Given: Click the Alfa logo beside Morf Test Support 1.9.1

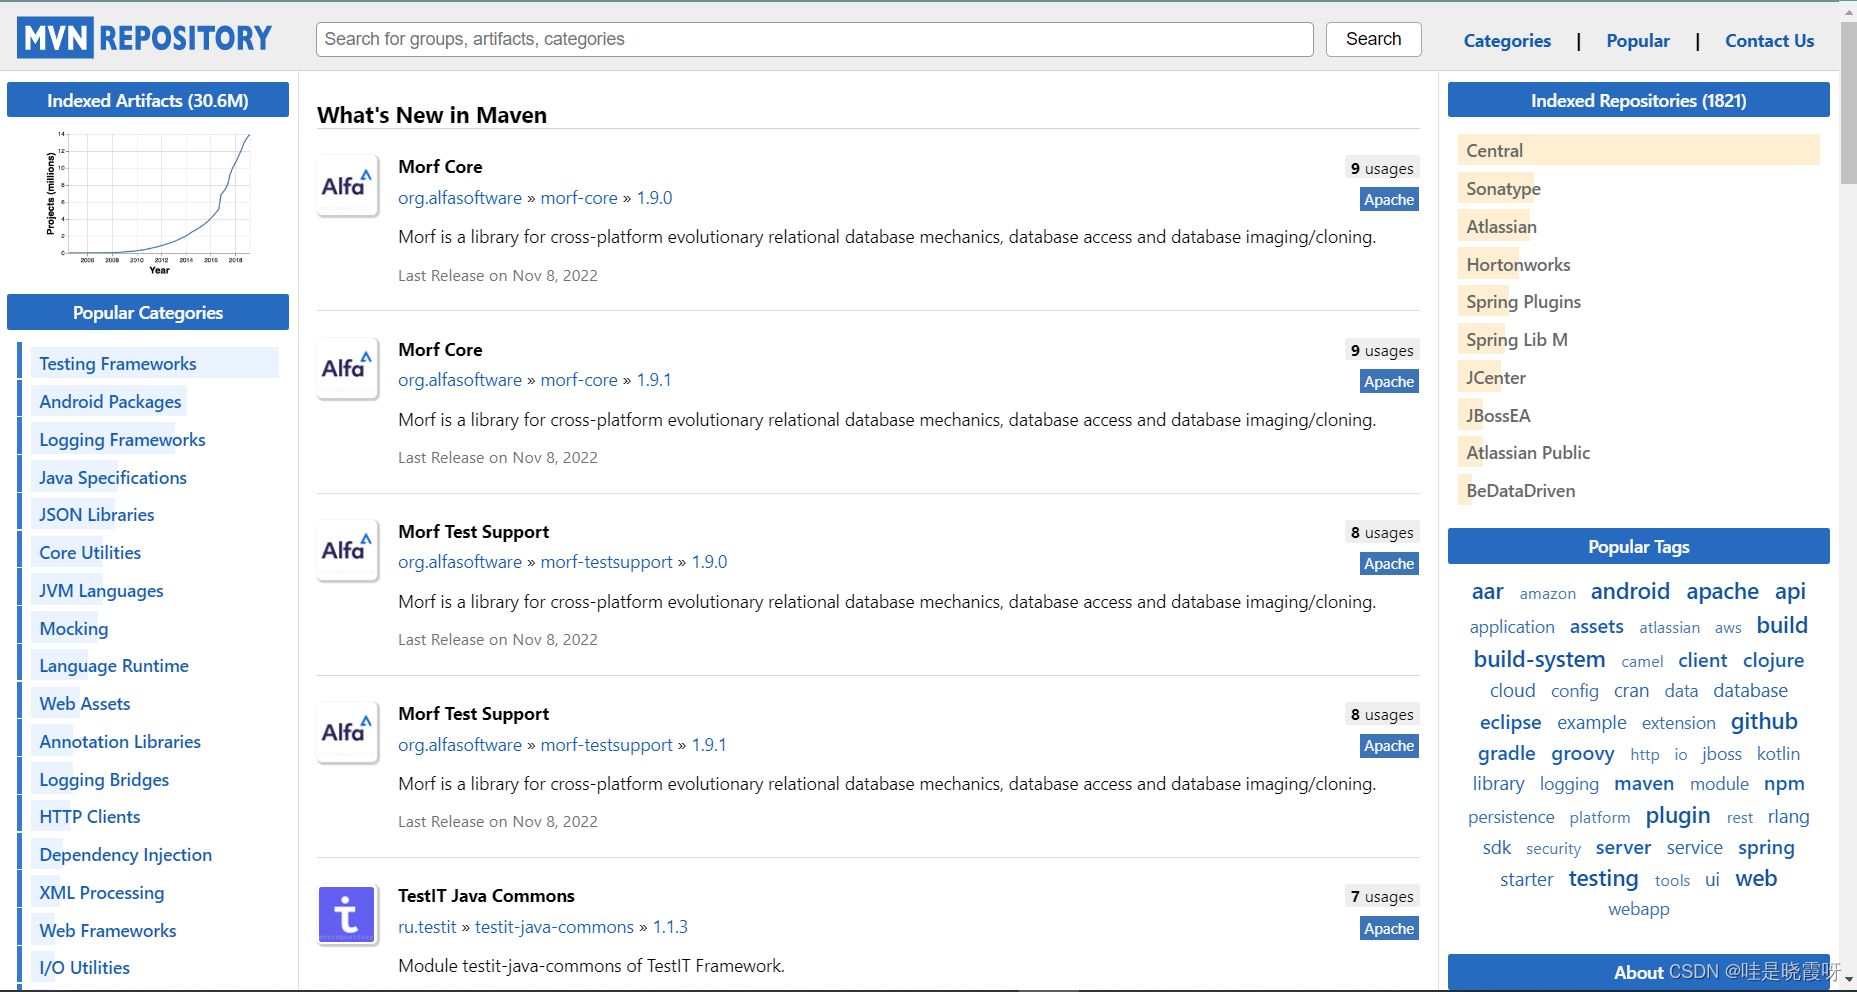Looking at the screenshot, I should (347, 732).
